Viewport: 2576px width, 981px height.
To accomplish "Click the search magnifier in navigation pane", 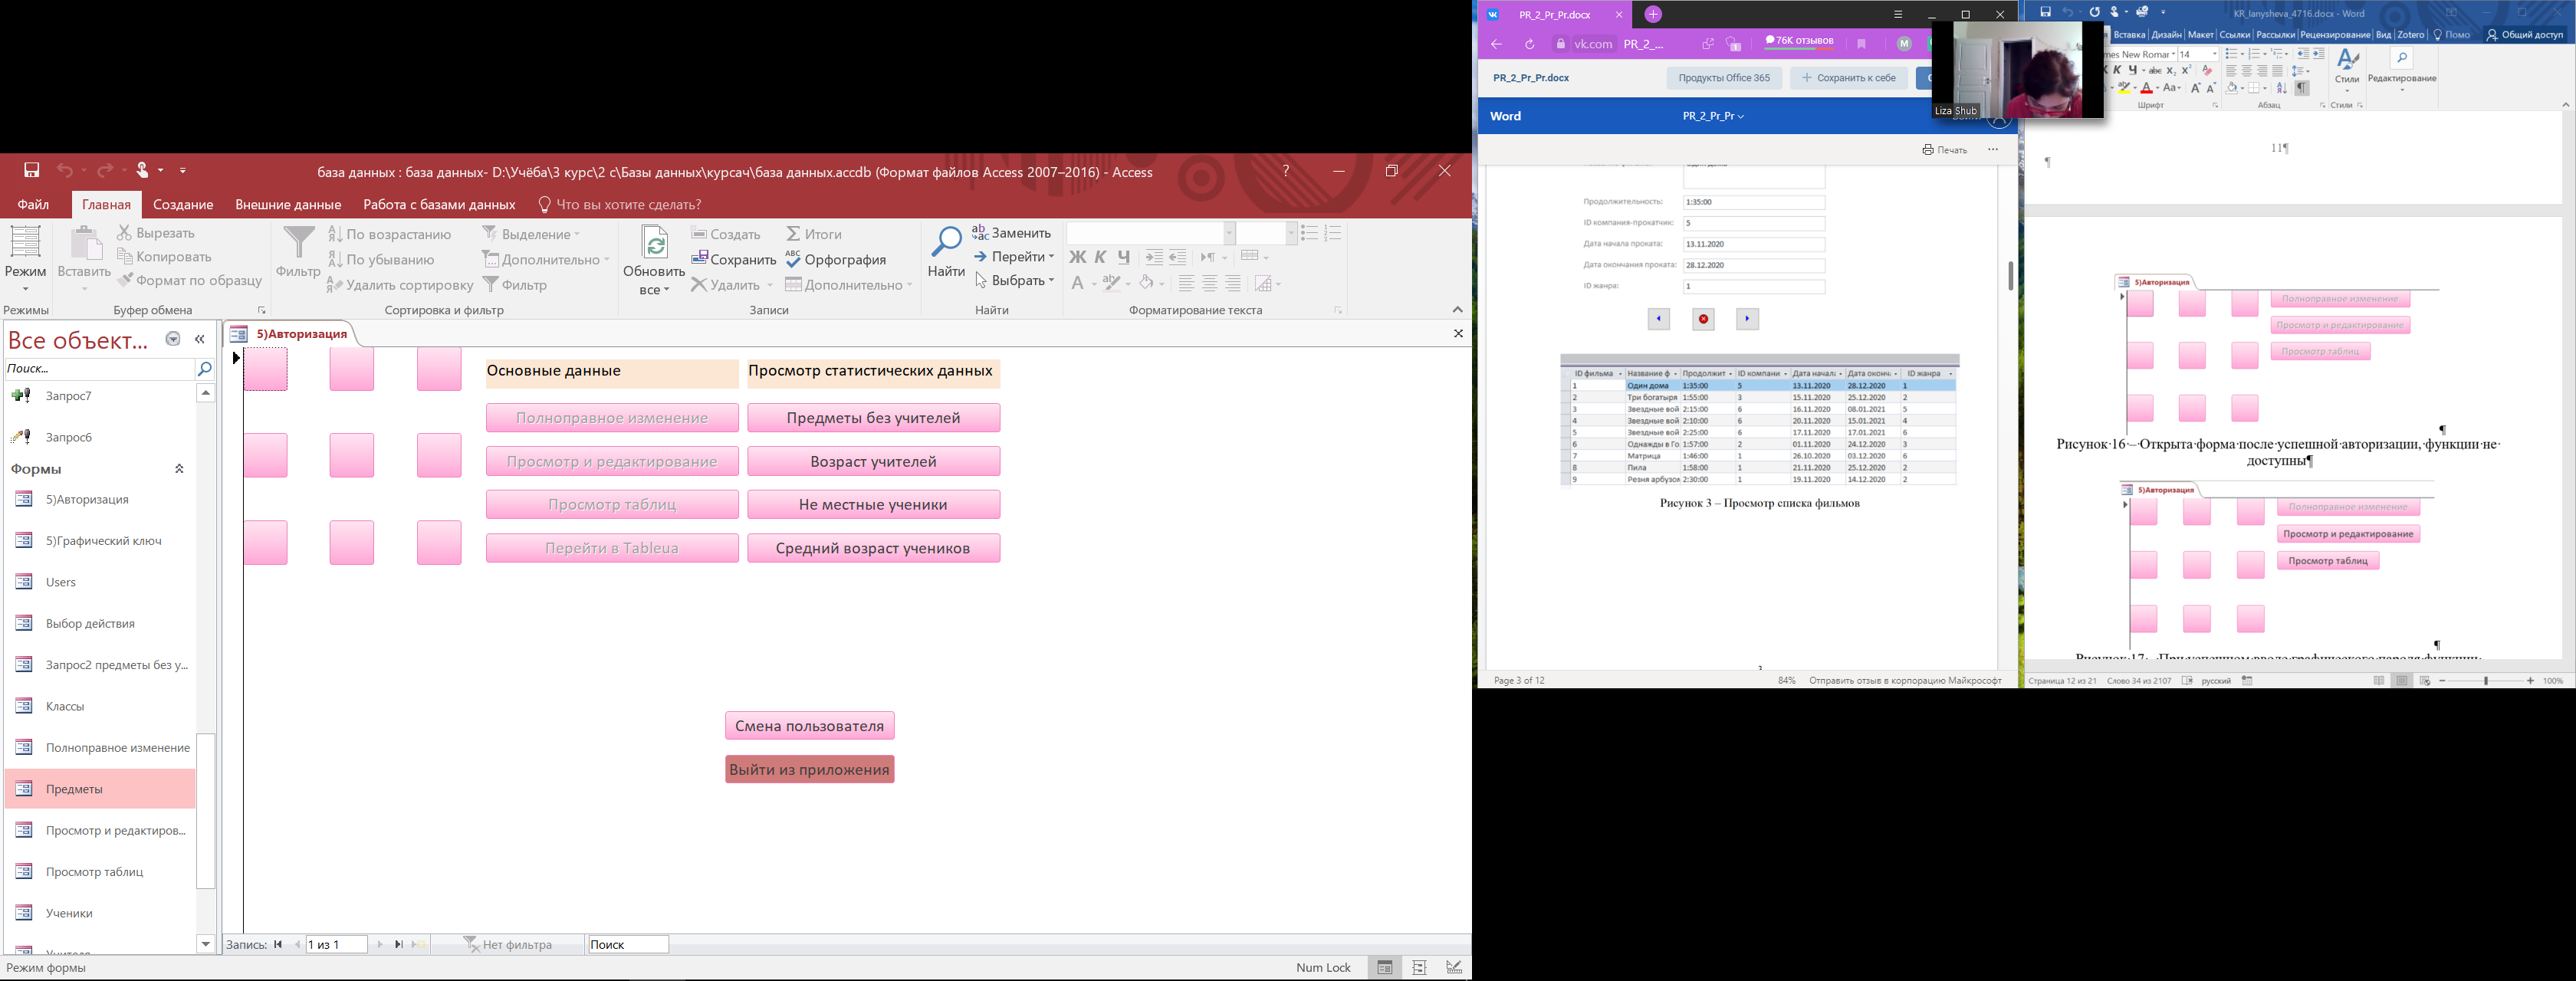I will pyautogui.click(x=204, y=369).
